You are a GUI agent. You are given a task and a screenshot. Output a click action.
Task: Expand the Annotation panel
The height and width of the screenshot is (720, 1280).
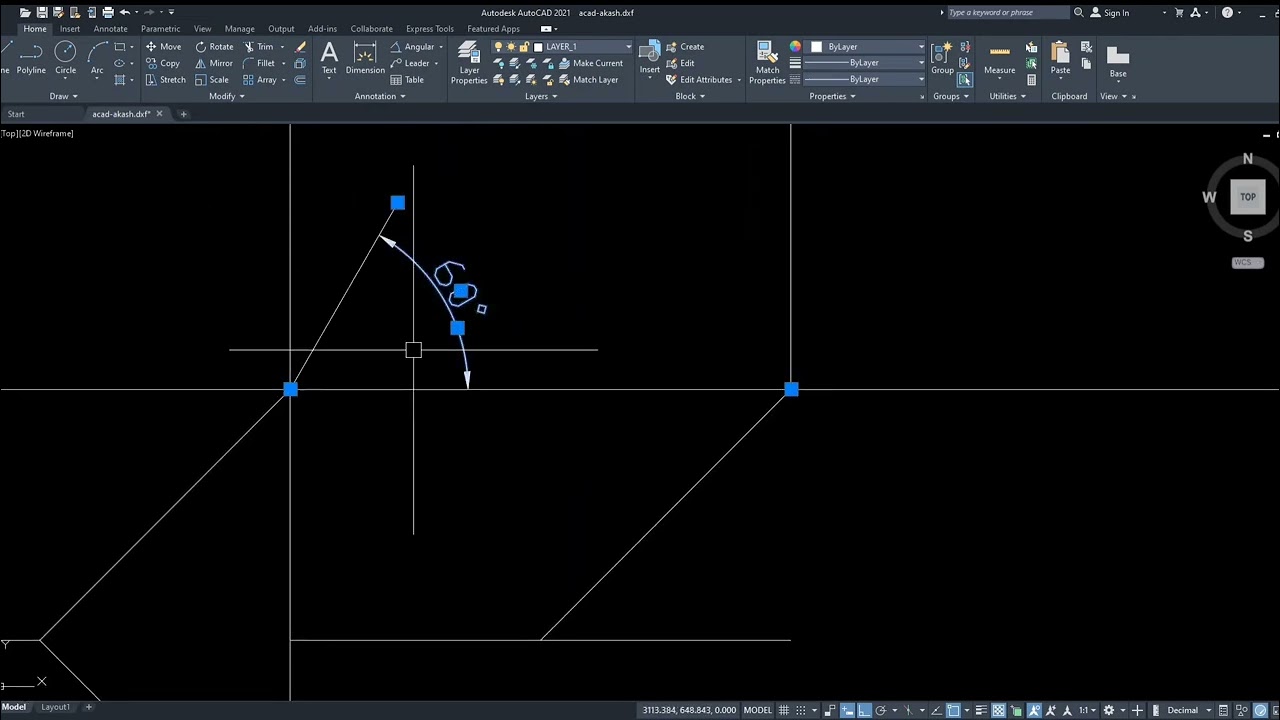pos(380,96)
